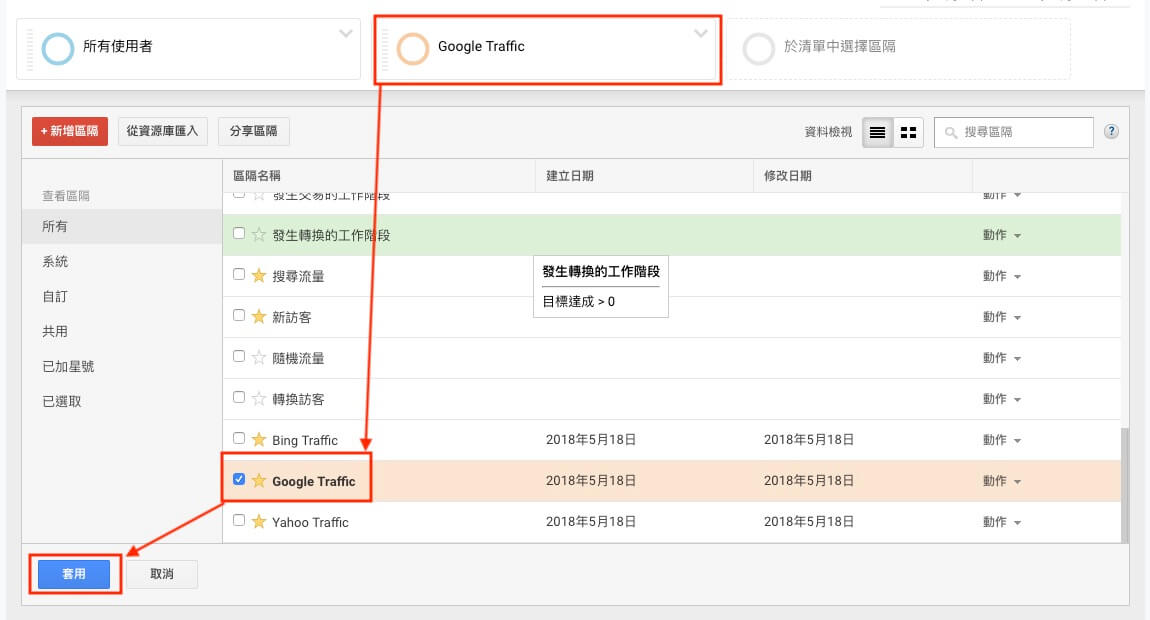Apply with the blue 套用 button
1150x620 pixels.
pos(74,574)
